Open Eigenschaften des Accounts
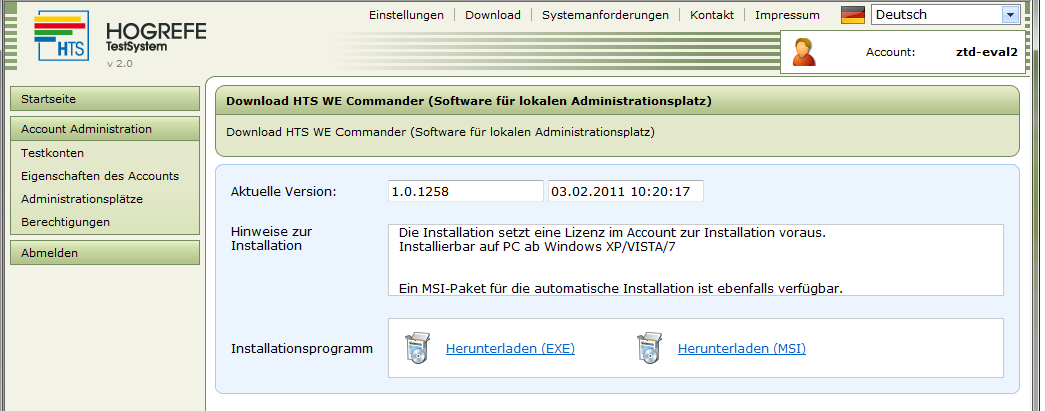The height and width of the screenshot is (411, 1045). 100,176
